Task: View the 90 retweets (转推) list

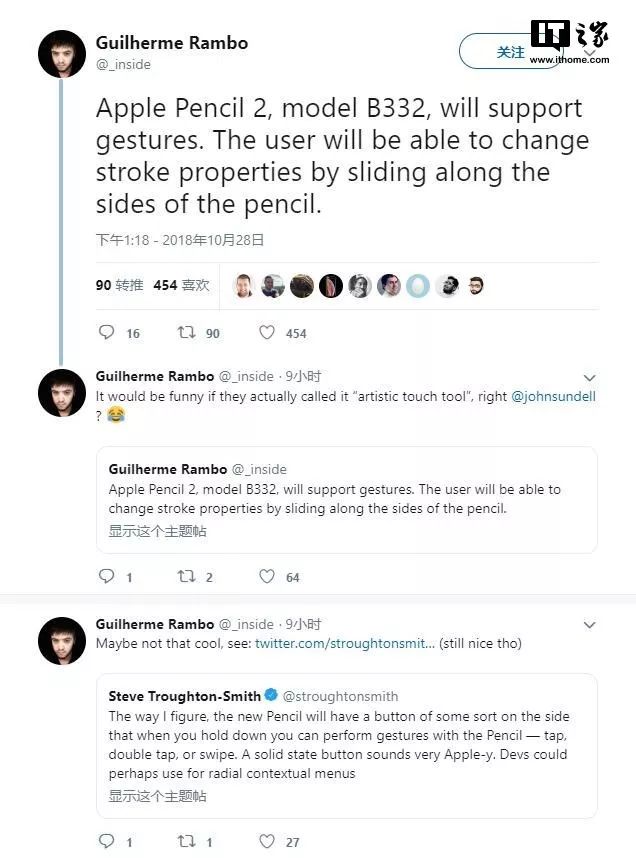Action: (120, 285)
